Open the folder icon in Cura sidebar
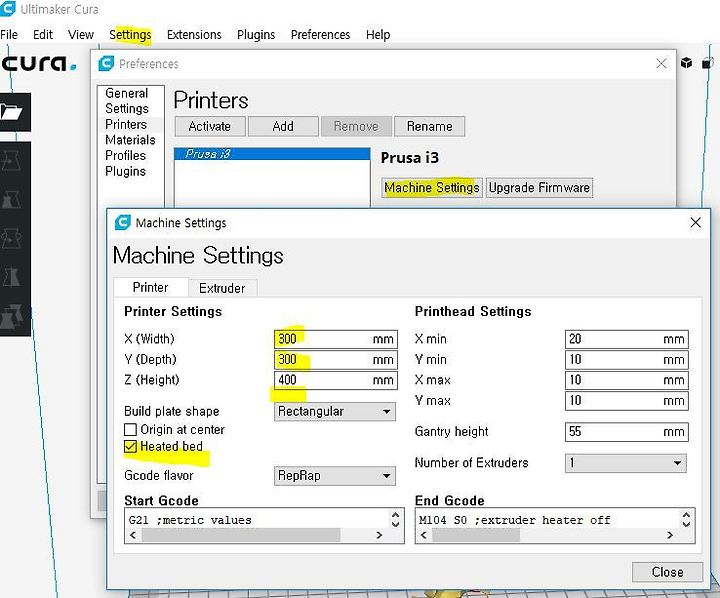 click(12, 112)
